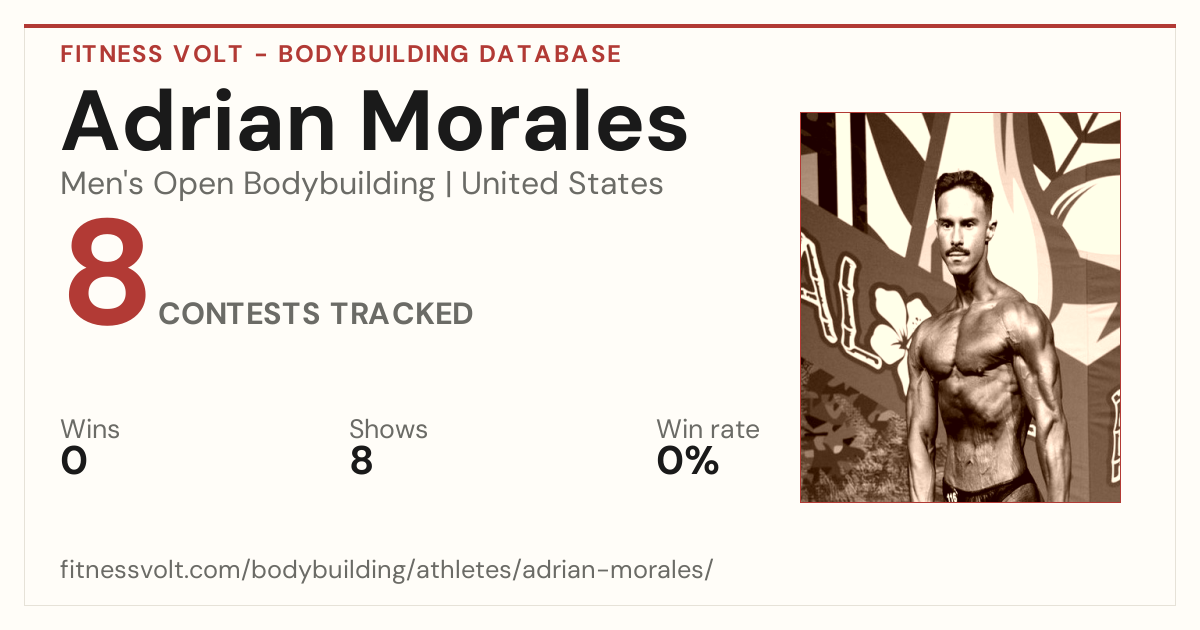The width and height of the screenshot is (1200, 630).
Task: Click the shows value "8"
Action: click(x=361, y=461)
